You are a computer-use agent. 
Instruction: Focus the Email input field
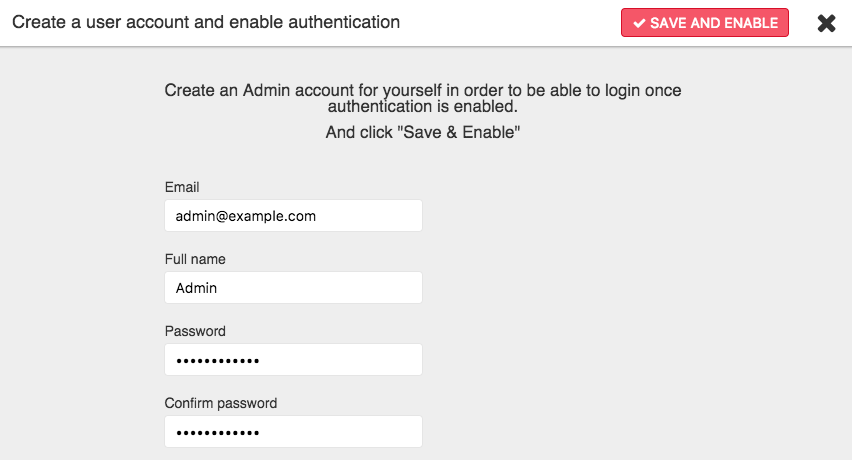[293, 216]
